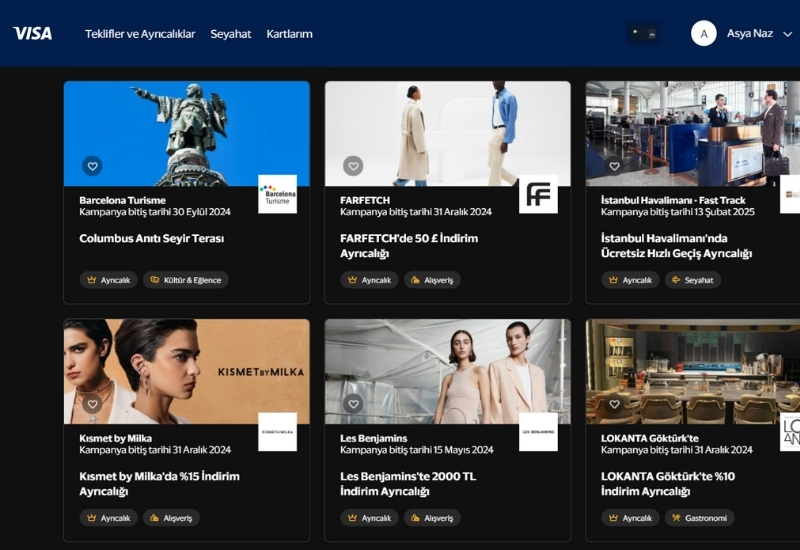
Task: Go to Kartlarım page
Action: tap(289, 34)
